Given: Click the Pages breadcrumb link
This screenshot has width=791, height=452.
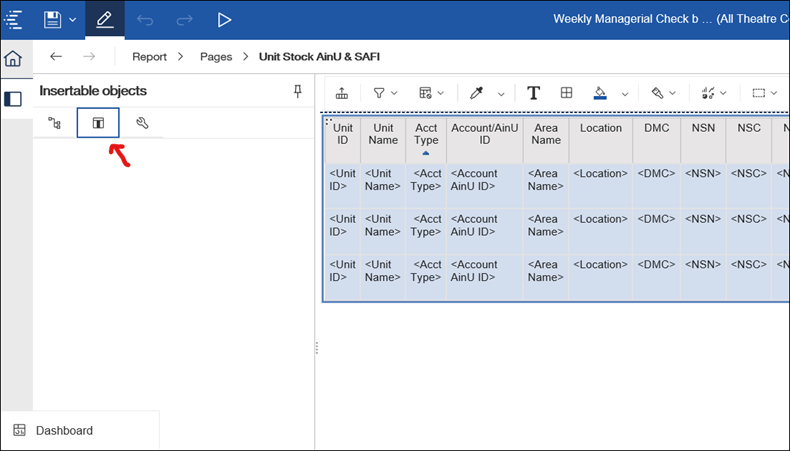Looking at the screenshot, I should pos(216,57).
